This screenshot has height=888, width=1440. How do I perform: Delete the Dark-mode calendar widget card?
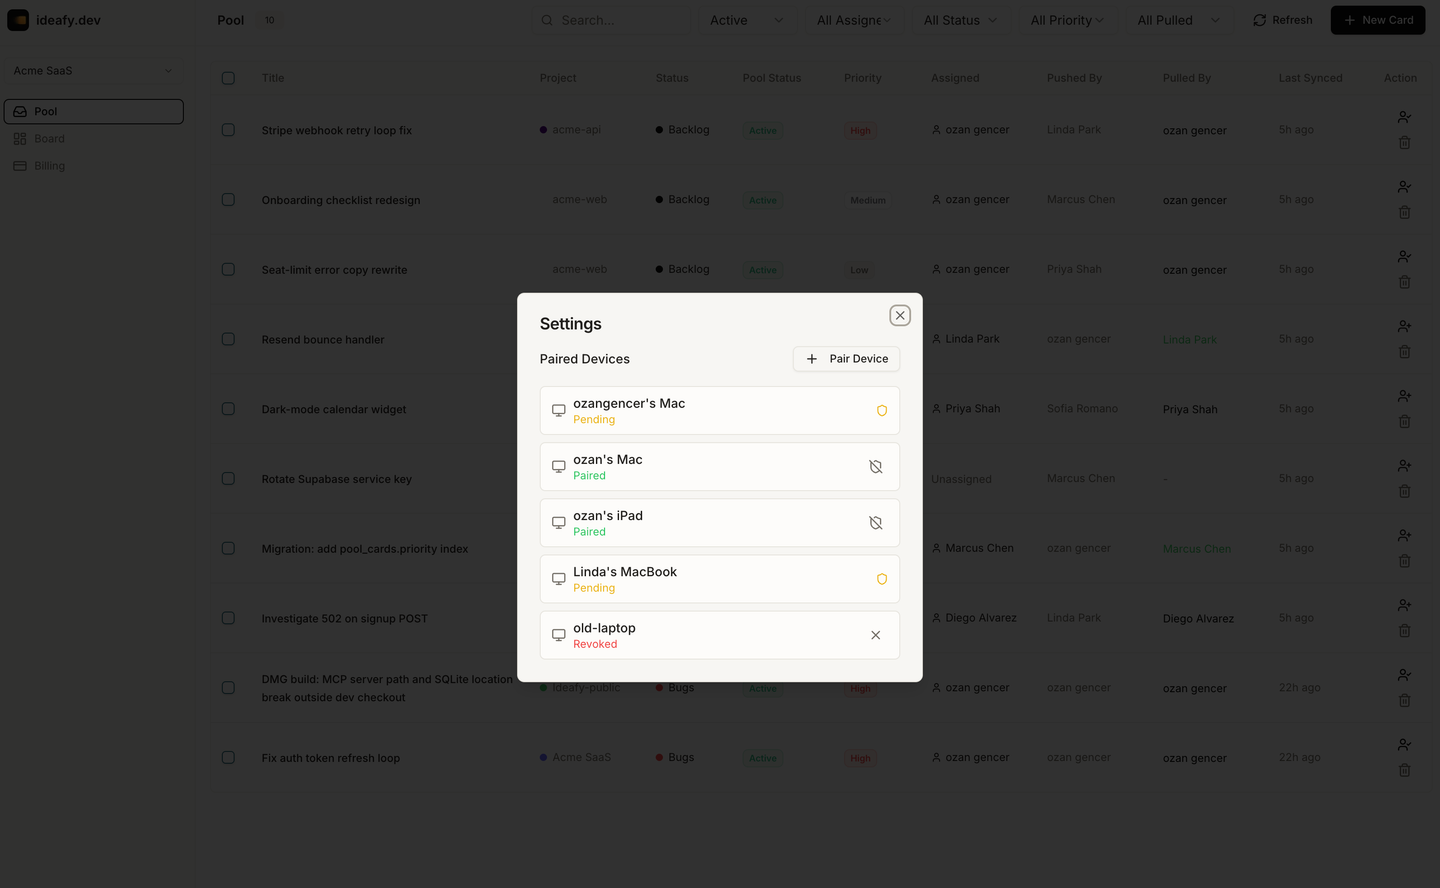(1404, 422)
